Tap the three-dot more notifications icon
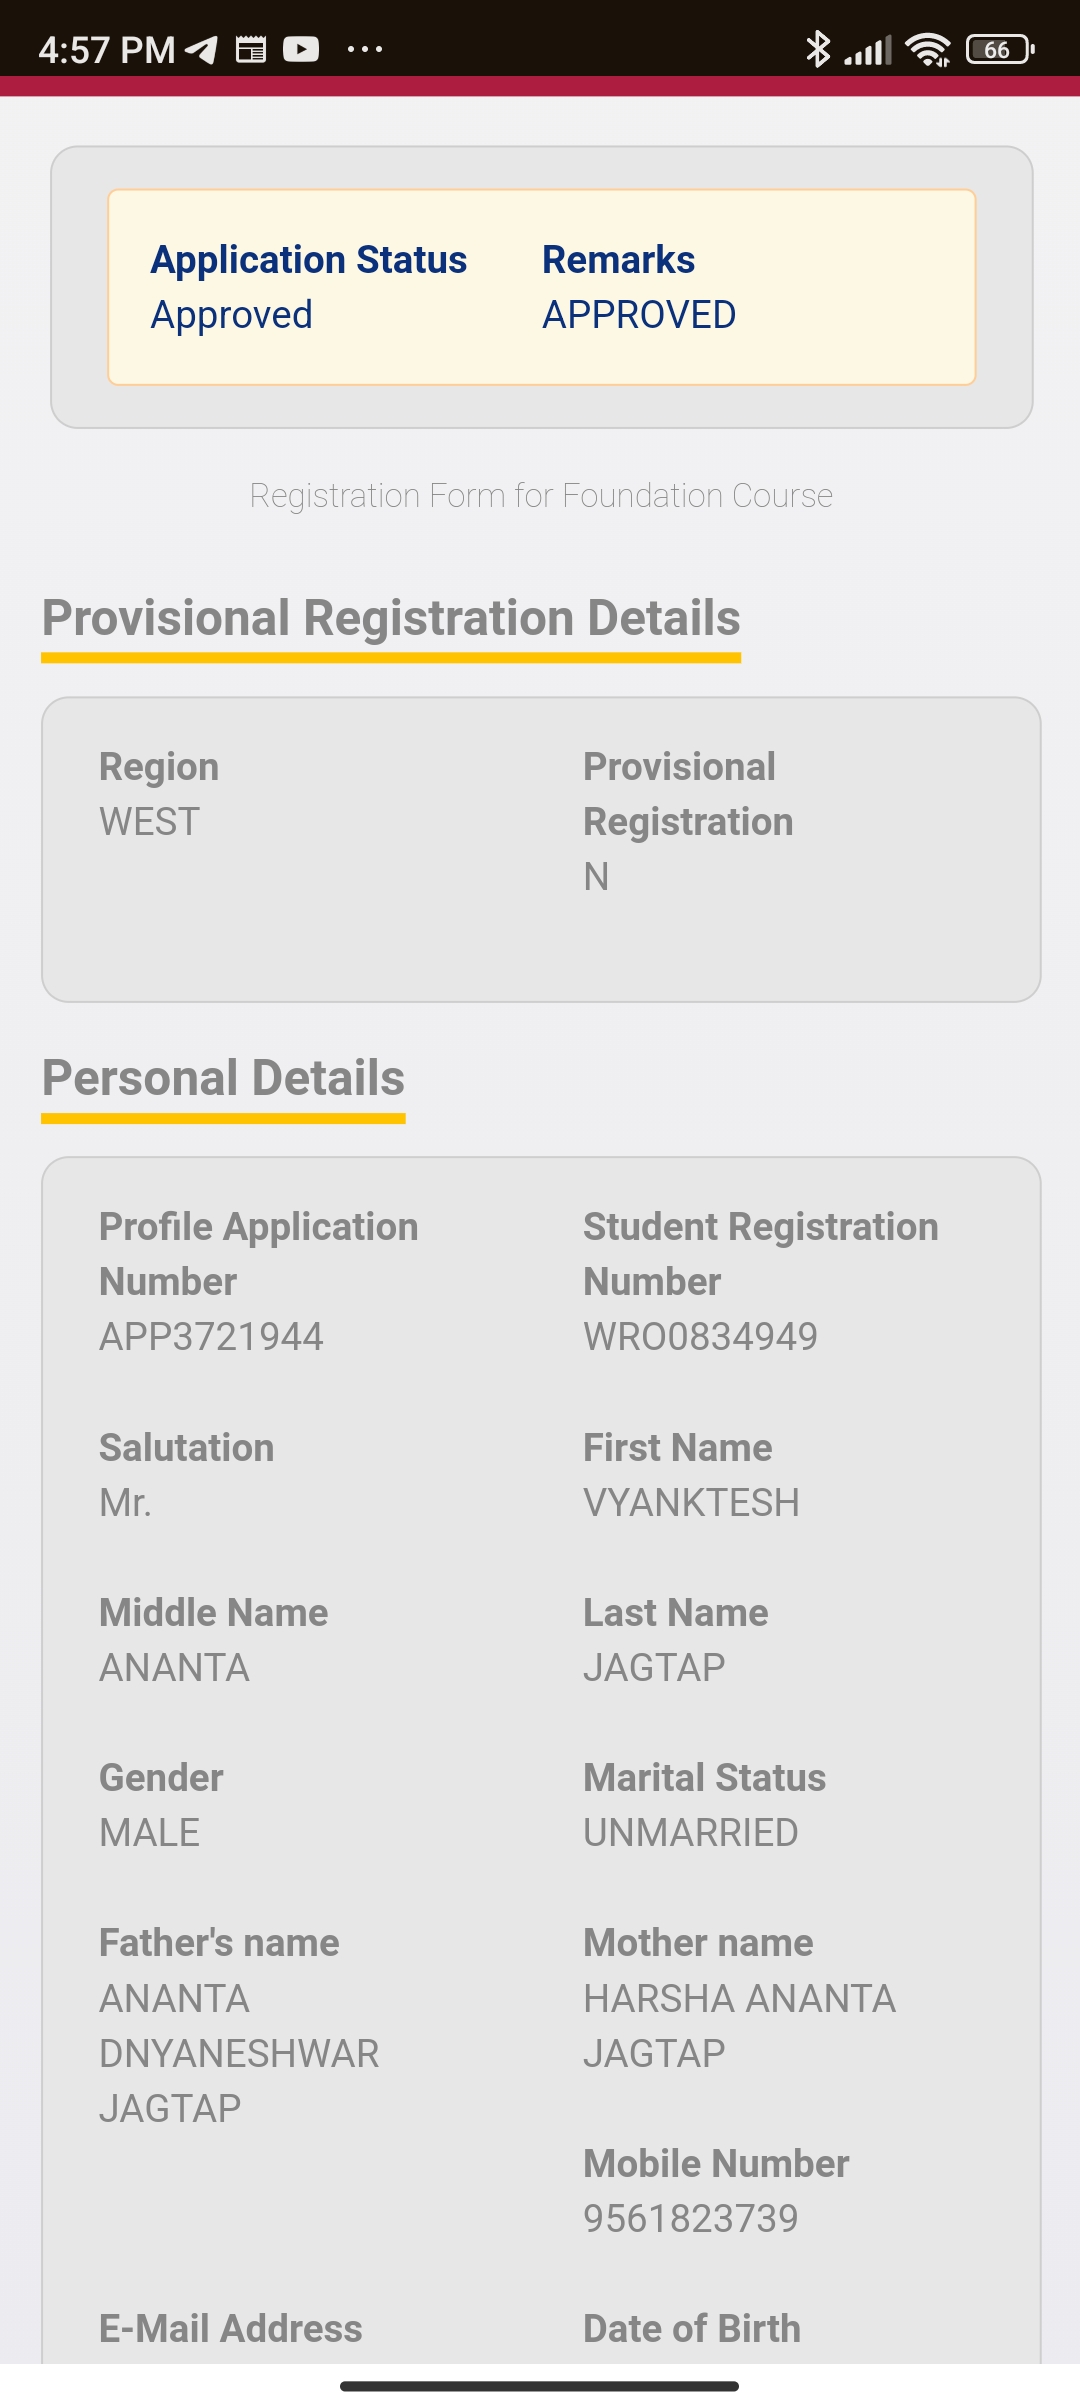The height and width of the screenshot is (2408, 1080). point(364,49)
